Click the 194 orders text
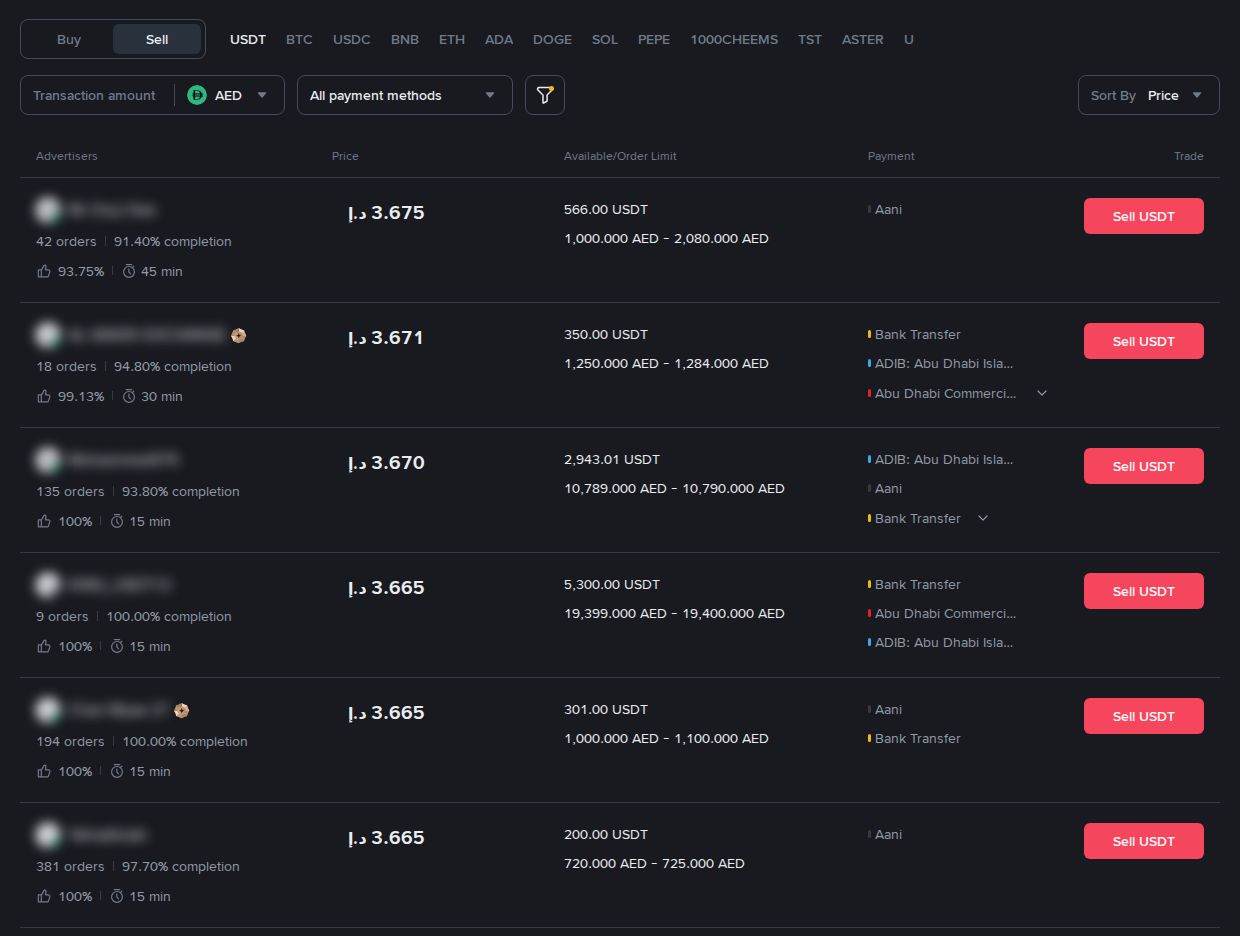This screenshot has height=936, width=1240. point(70,741)
